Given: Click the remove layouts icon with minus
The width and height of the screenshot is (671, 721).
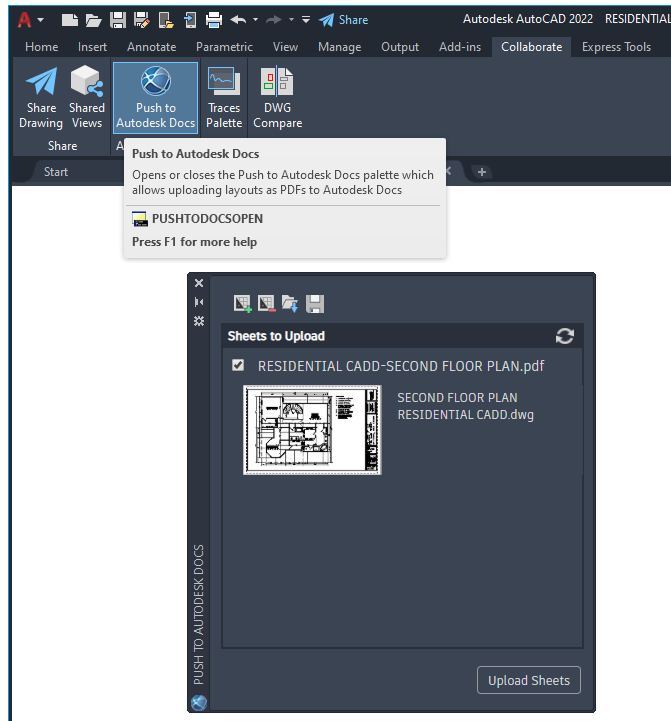Looking at the screenshot, I should coord(266,303).
